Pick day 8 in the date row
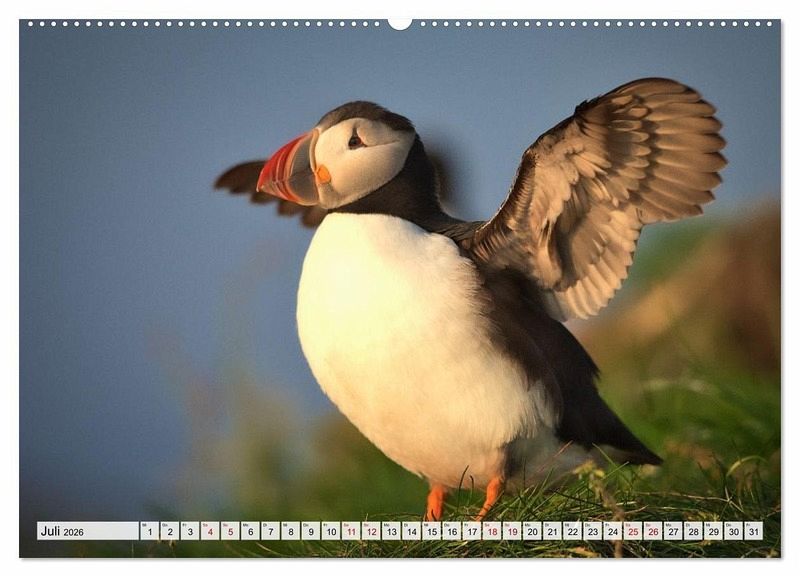This screenshot has width=800, height=577. [x=290, y=531]
